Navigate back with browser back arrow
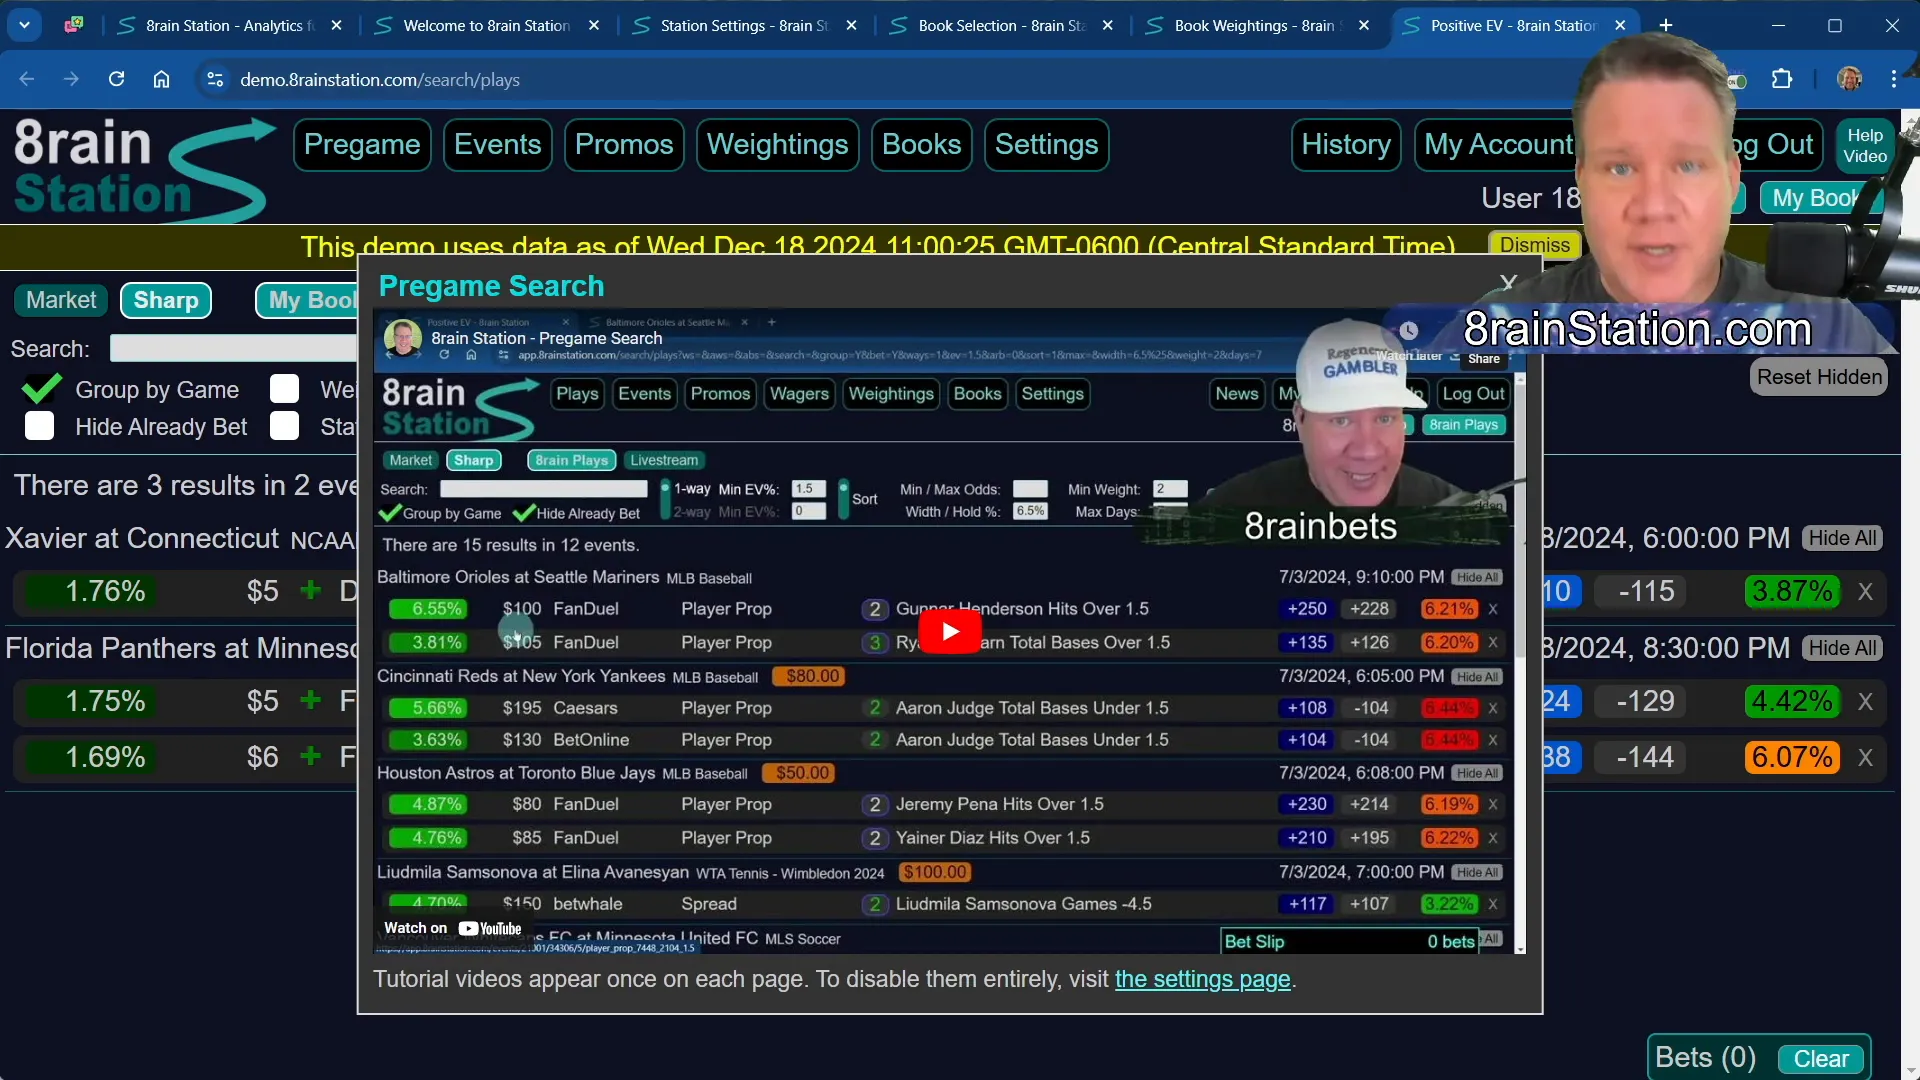1920x1080 pixels. tap(27, 79)
